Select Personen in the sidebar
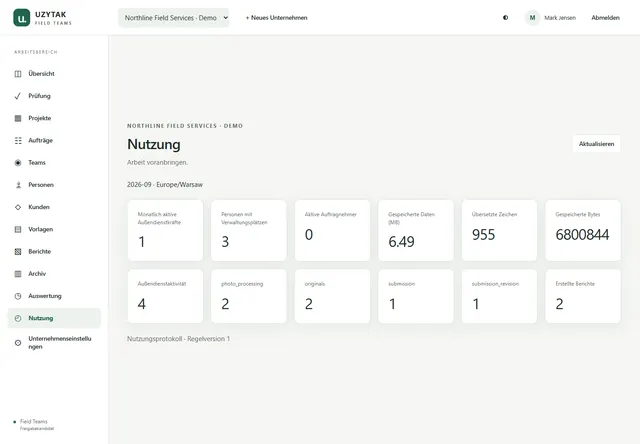 click(x=54, y=185)
